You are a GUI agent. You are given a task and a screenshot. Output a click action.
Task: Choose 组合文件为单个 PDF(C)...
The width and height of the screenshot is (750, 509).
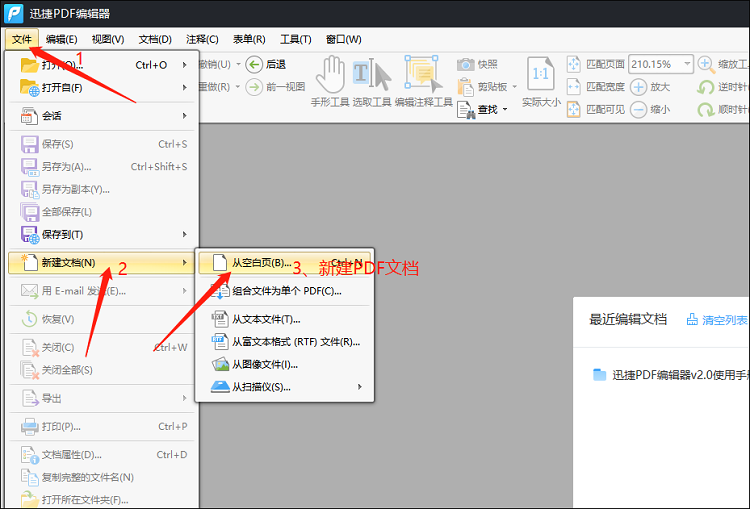click(285, 291)
